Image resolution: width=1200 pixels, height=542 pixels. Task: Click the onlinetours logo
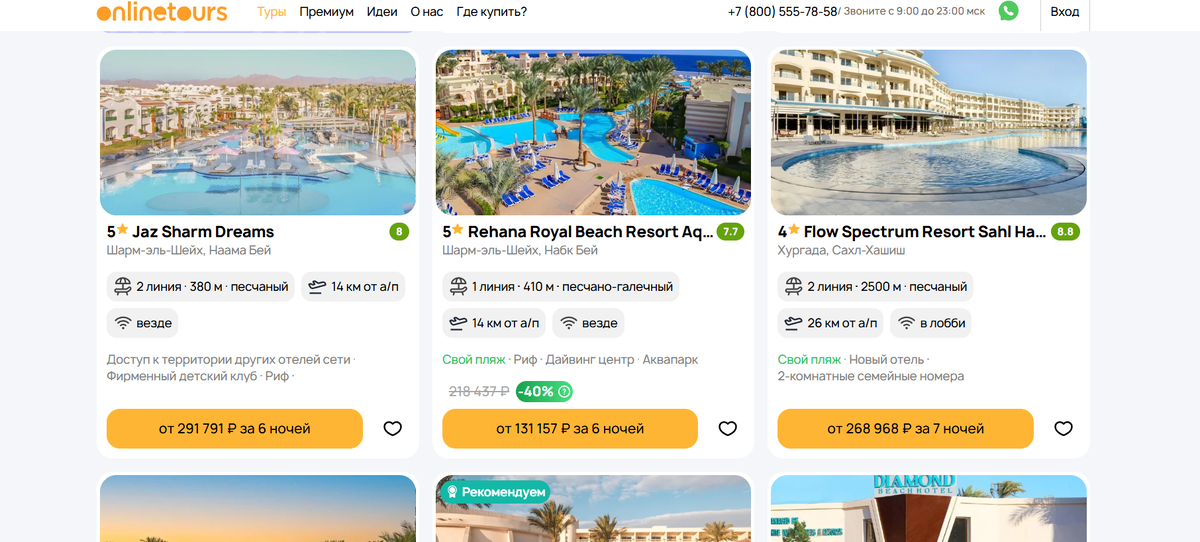click(162, 12)
